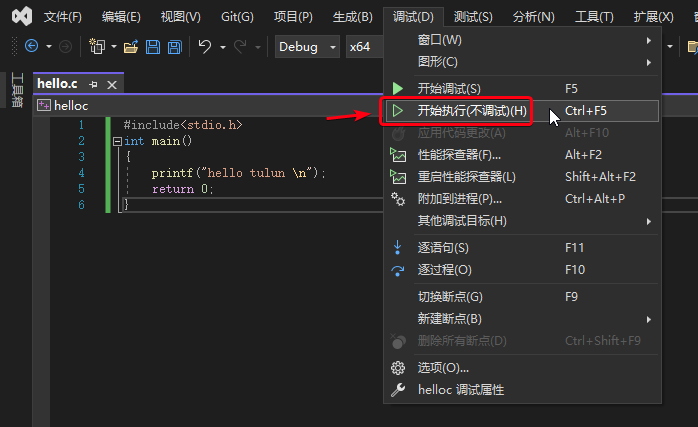Open the Debug configuration dropdown
698x427 pixels.
(x=307, y=47)
